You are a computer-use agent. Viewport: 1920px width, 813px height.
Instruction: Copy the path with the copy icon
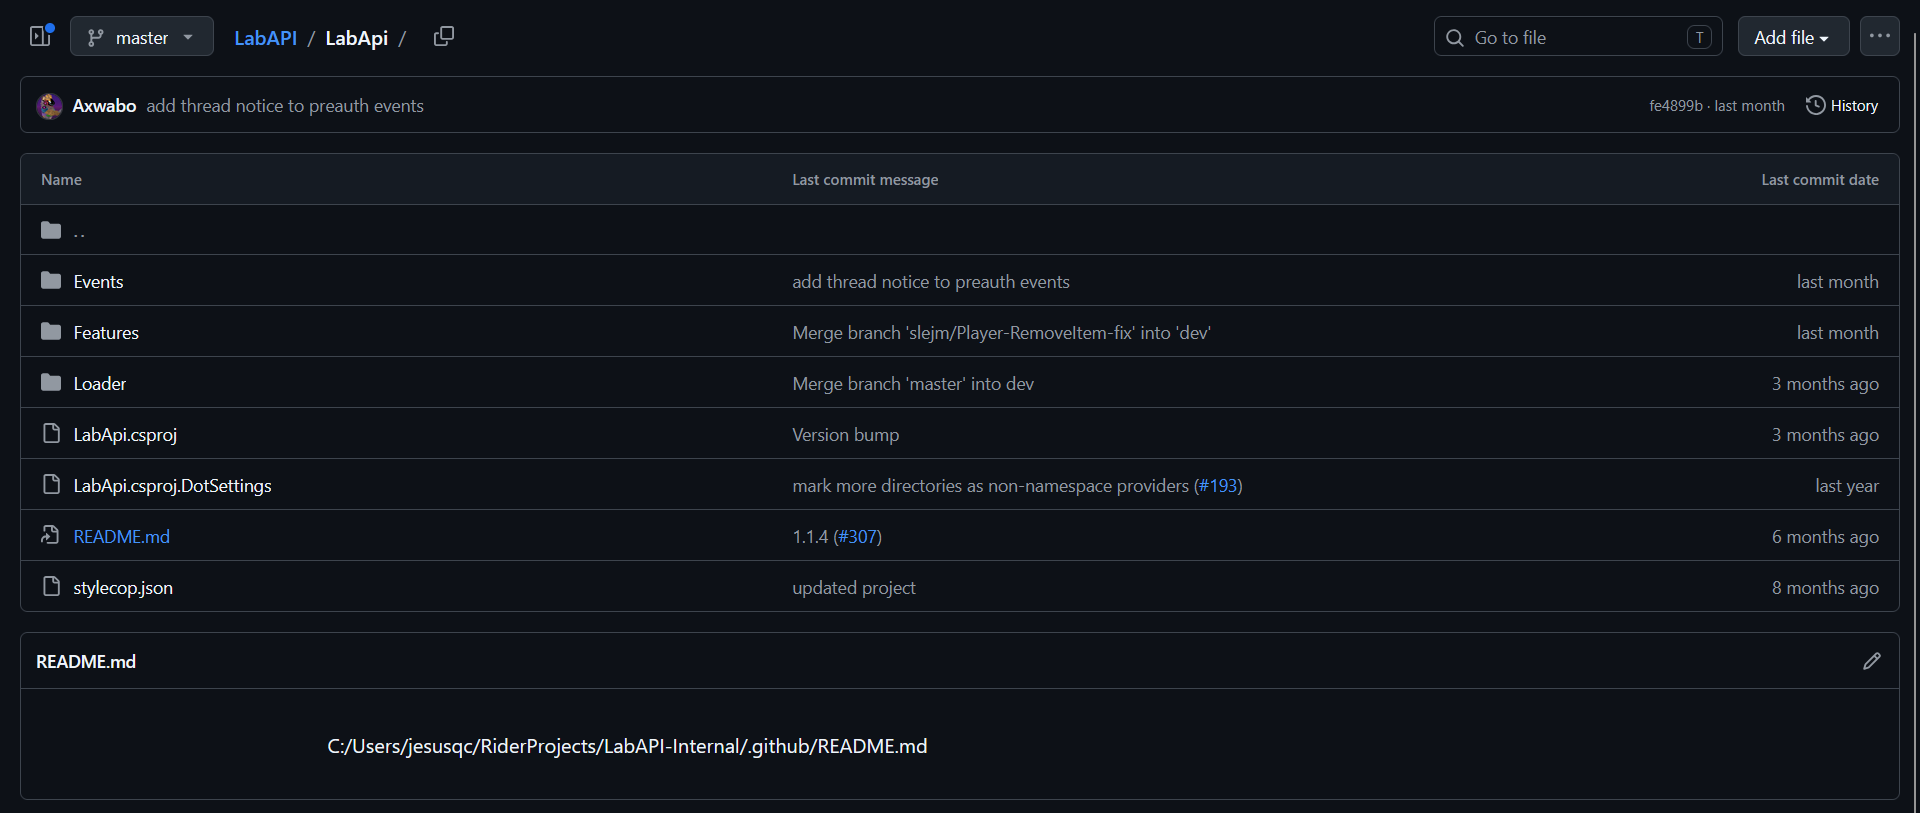click(x=444, y=37)
